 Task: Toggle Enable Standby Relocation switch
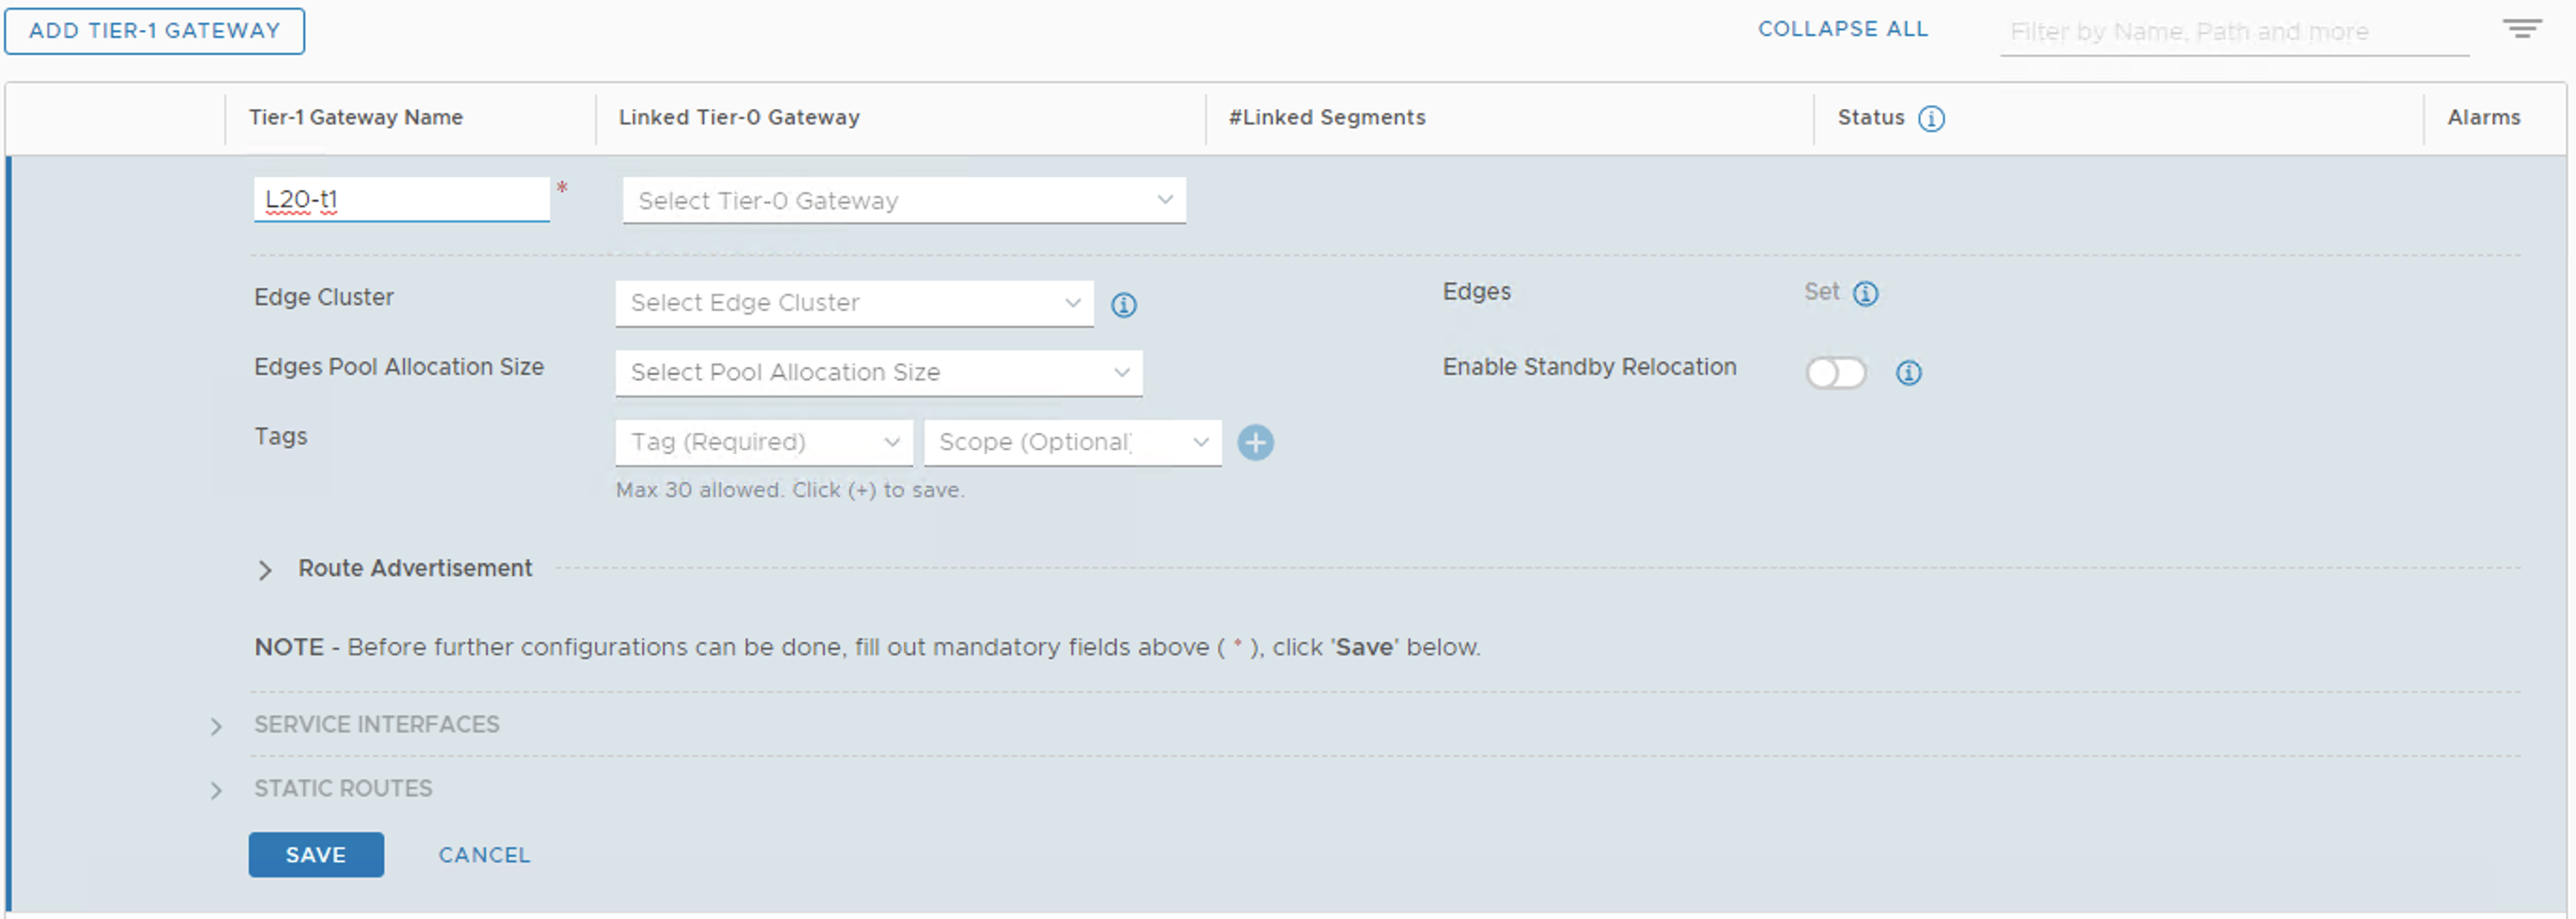click(1835, 373)
